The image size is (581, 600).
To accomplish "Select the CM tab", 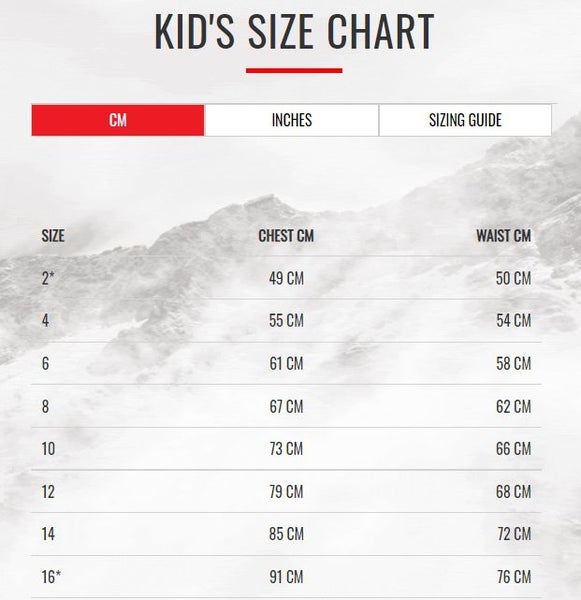I will tap(118, 120).
